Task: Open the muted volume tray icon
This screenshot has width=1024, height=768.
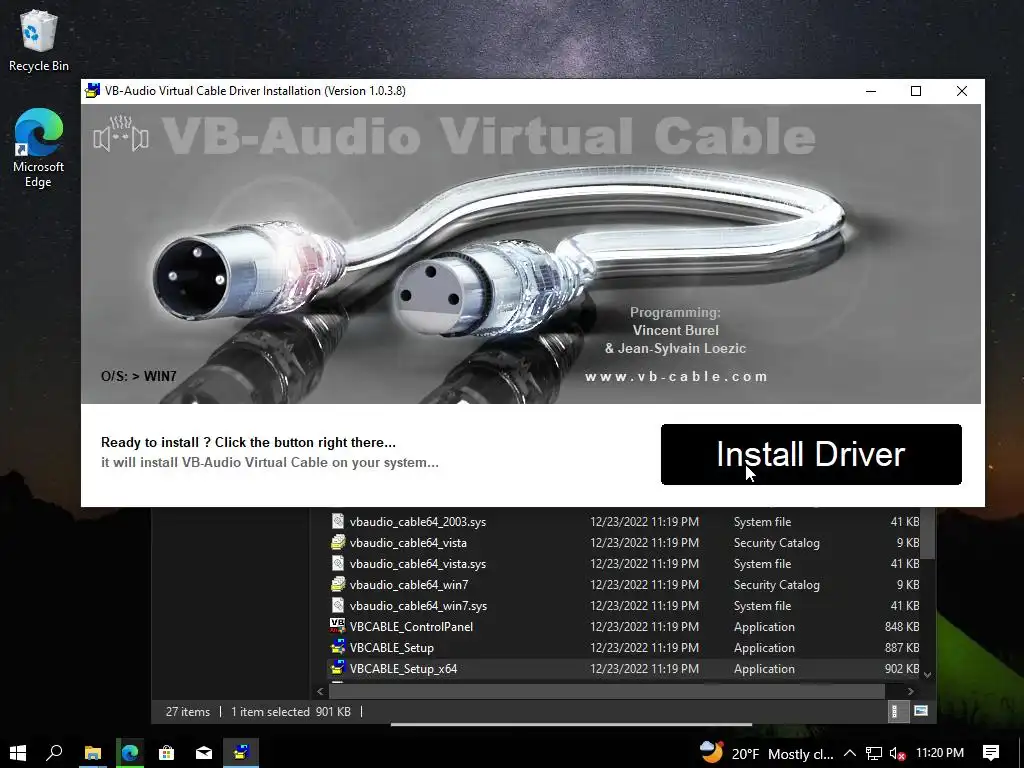Action: click(x=898, y=754)
